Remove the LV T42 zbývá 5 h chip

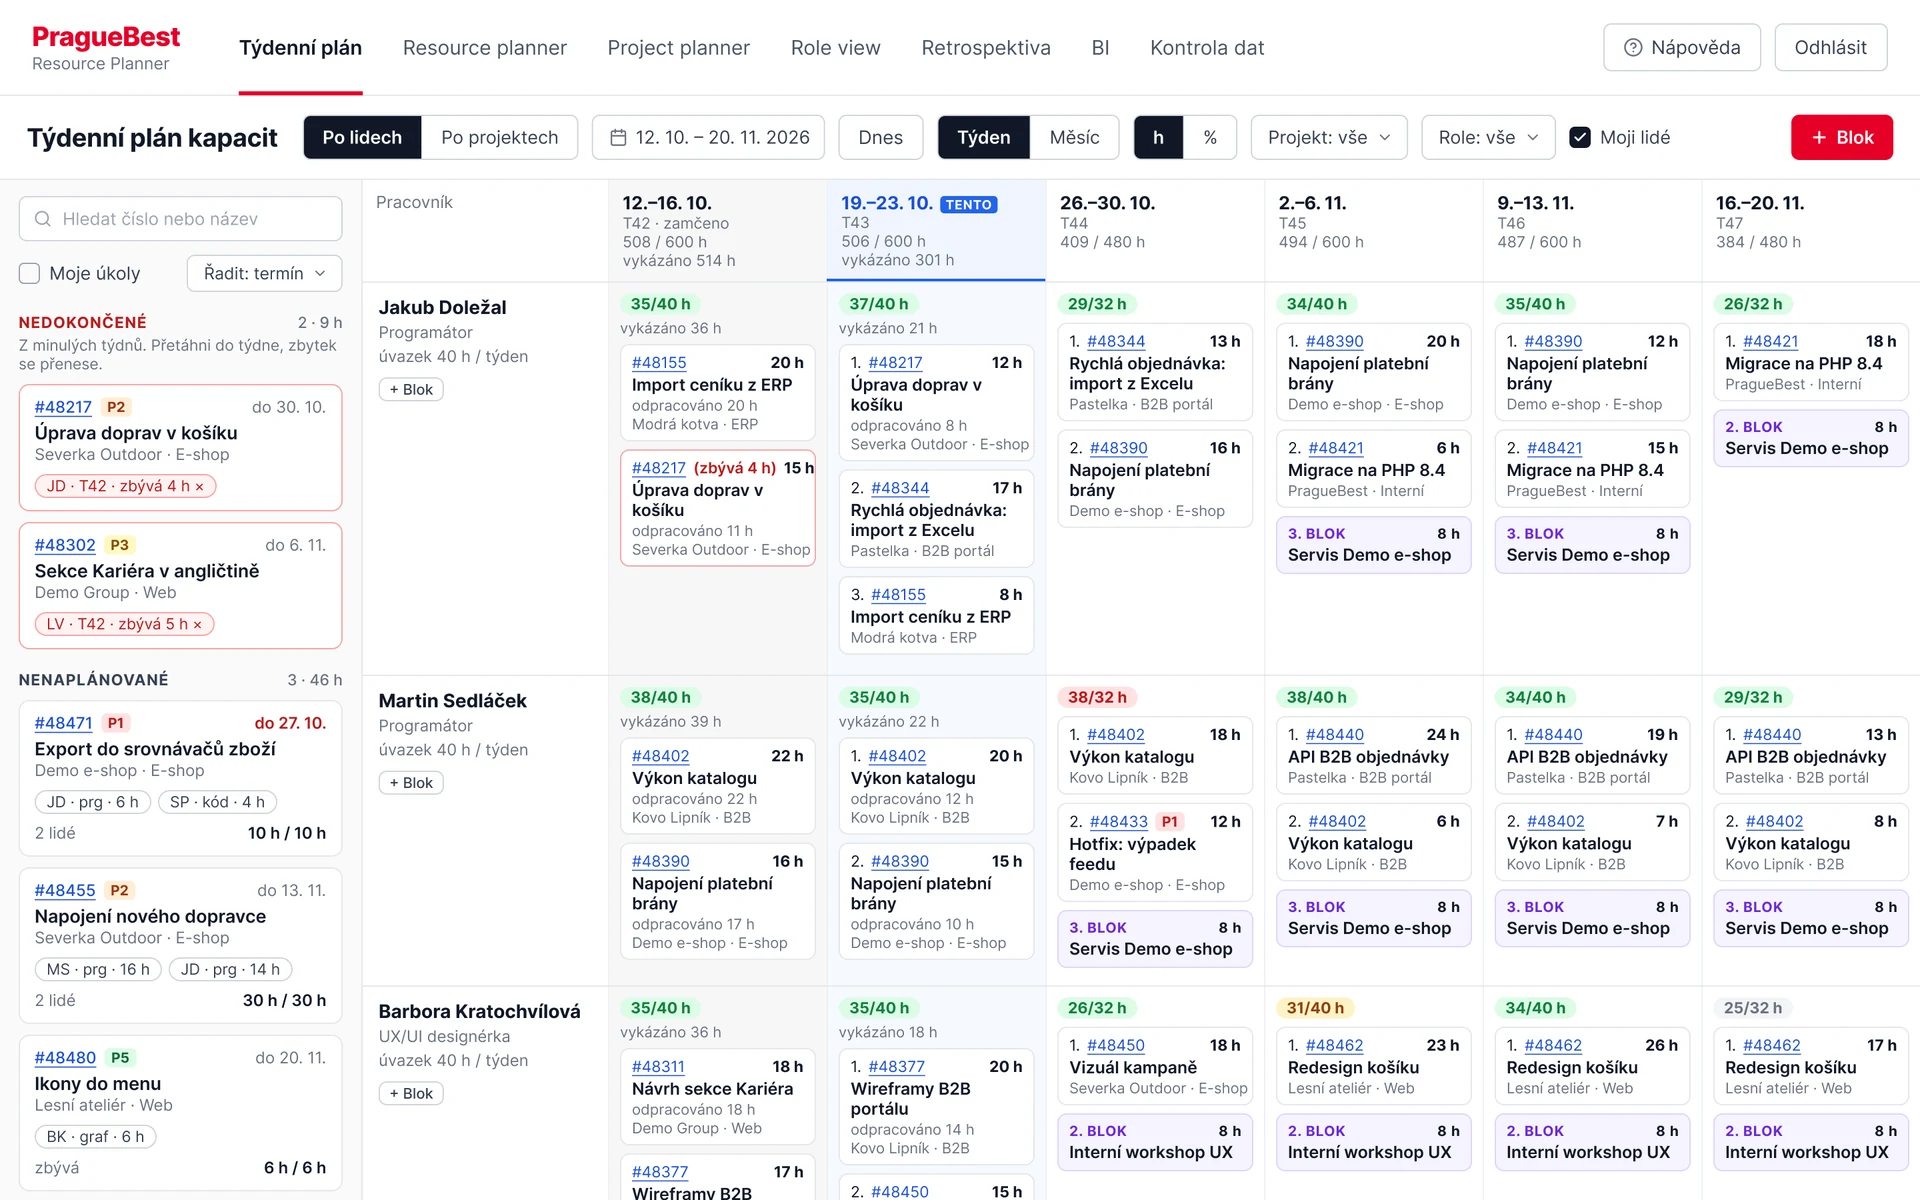coord(197,625)
